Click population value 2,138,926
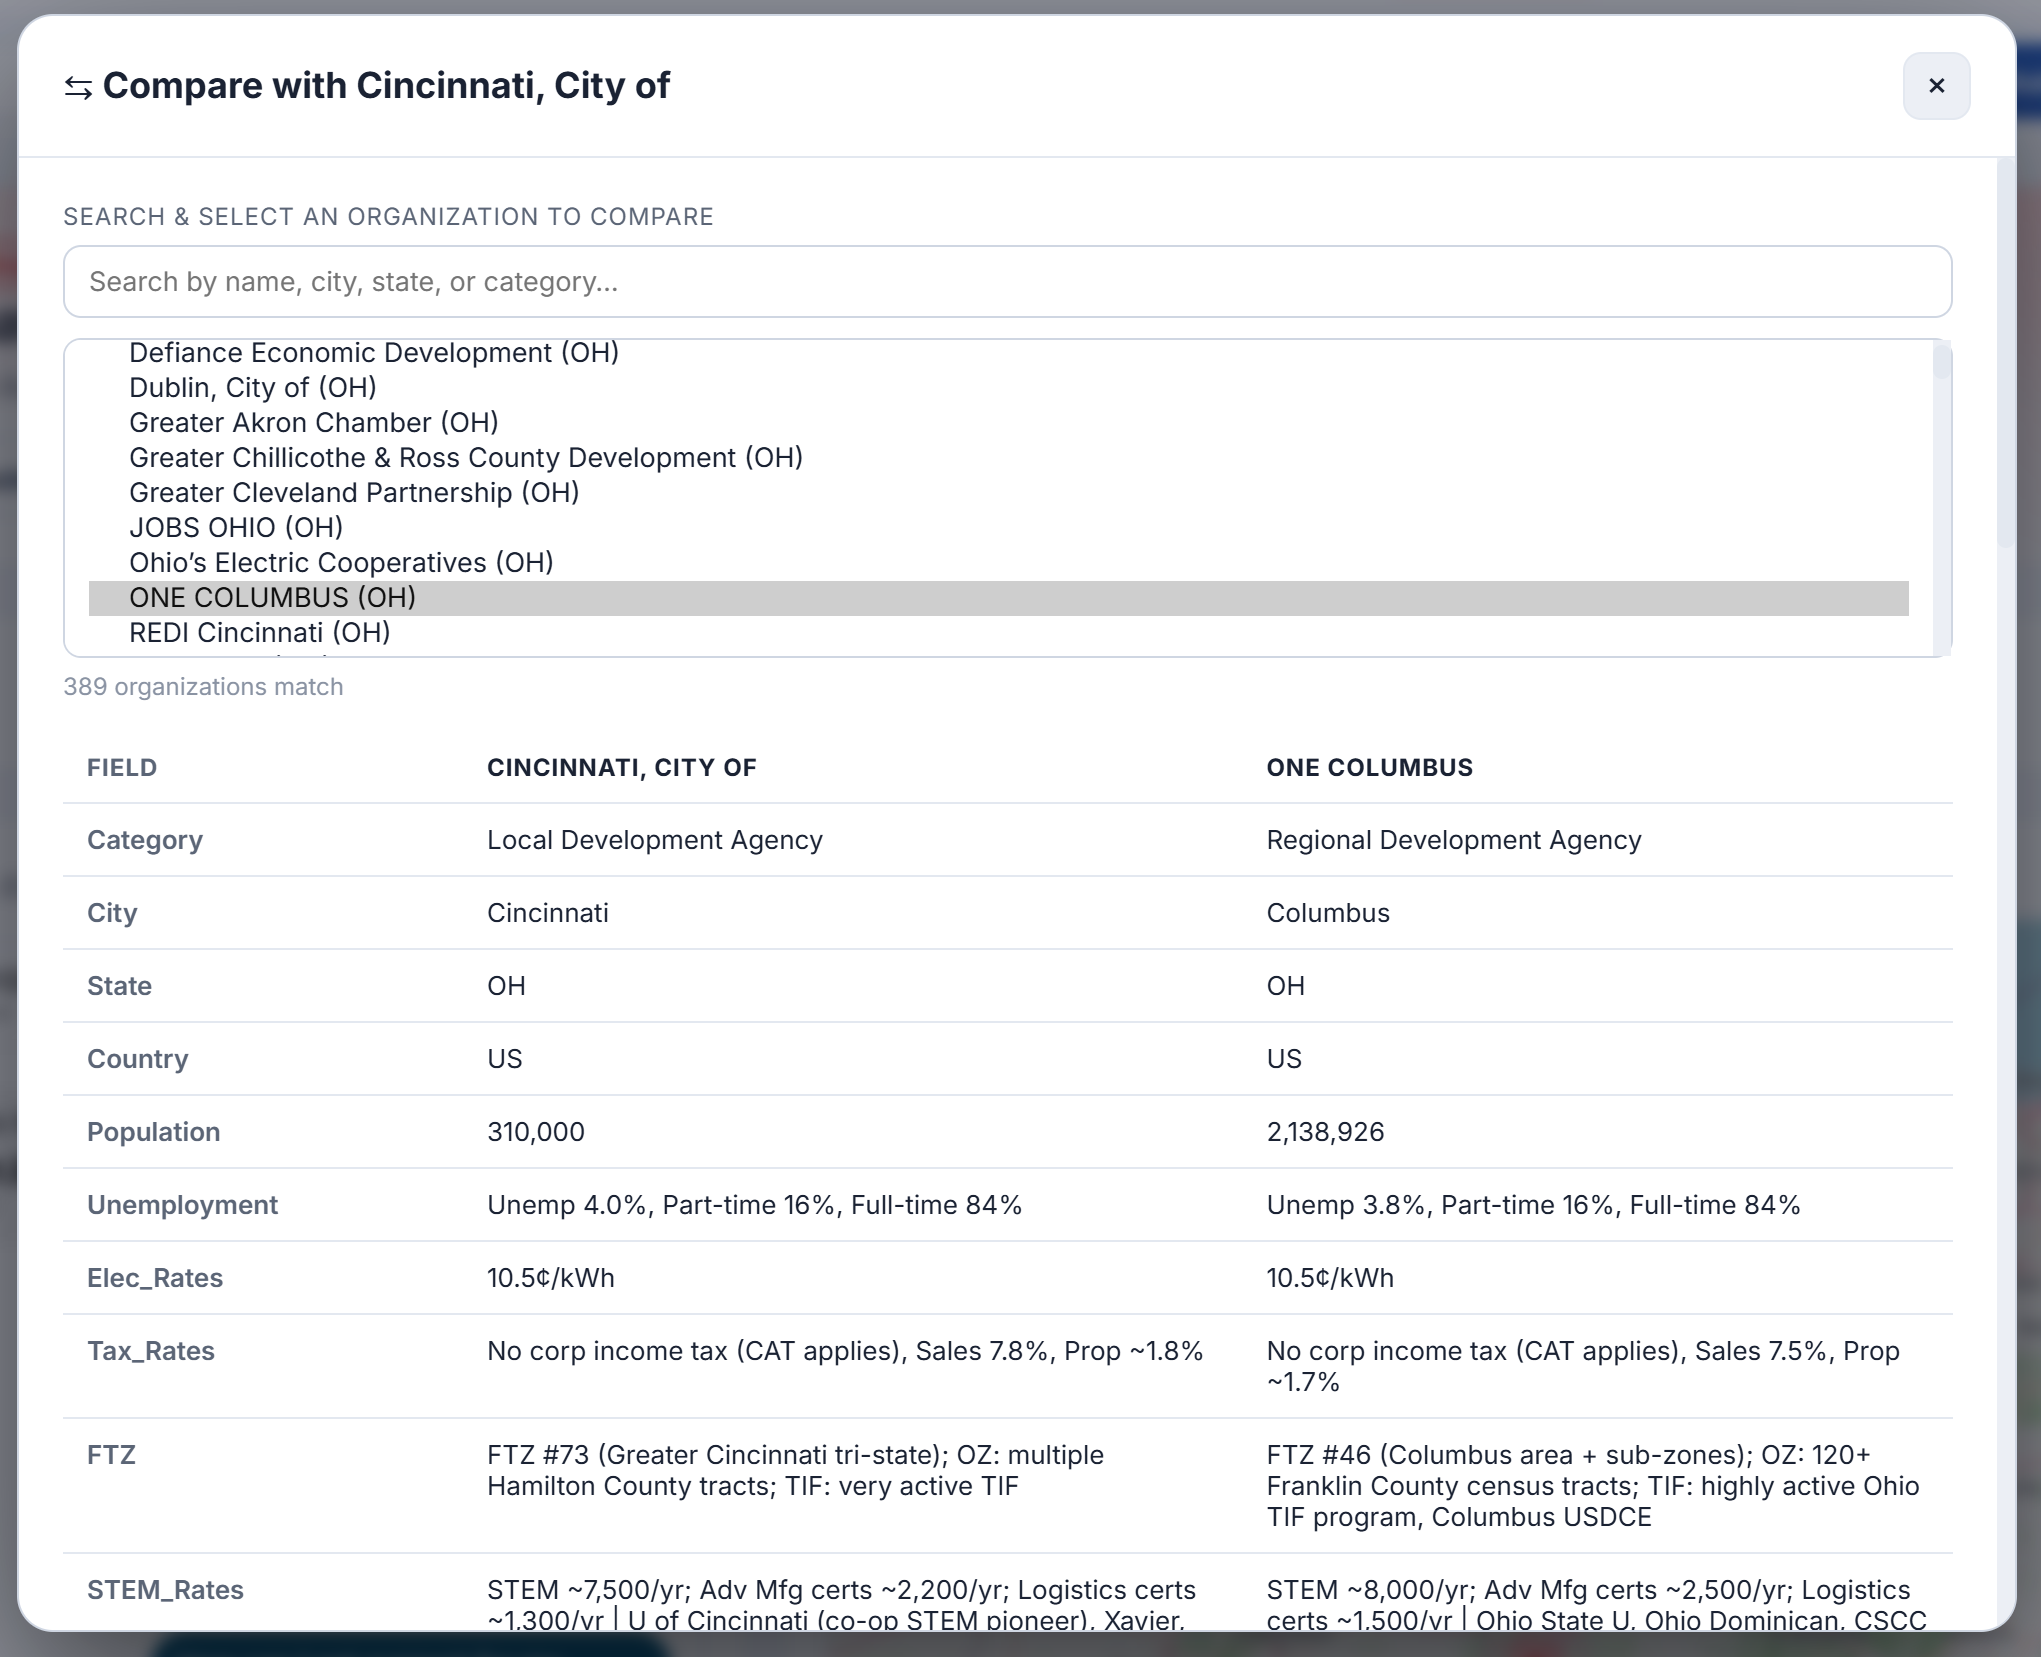The image size is (2041, 1657). (x=1325, y=1132)
